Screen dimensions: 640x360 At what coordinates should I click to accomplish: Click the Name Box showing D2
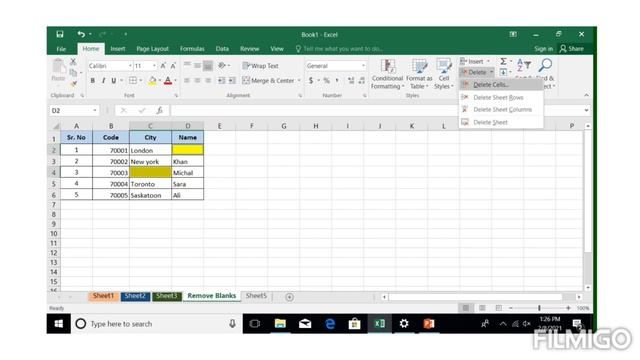74,111
